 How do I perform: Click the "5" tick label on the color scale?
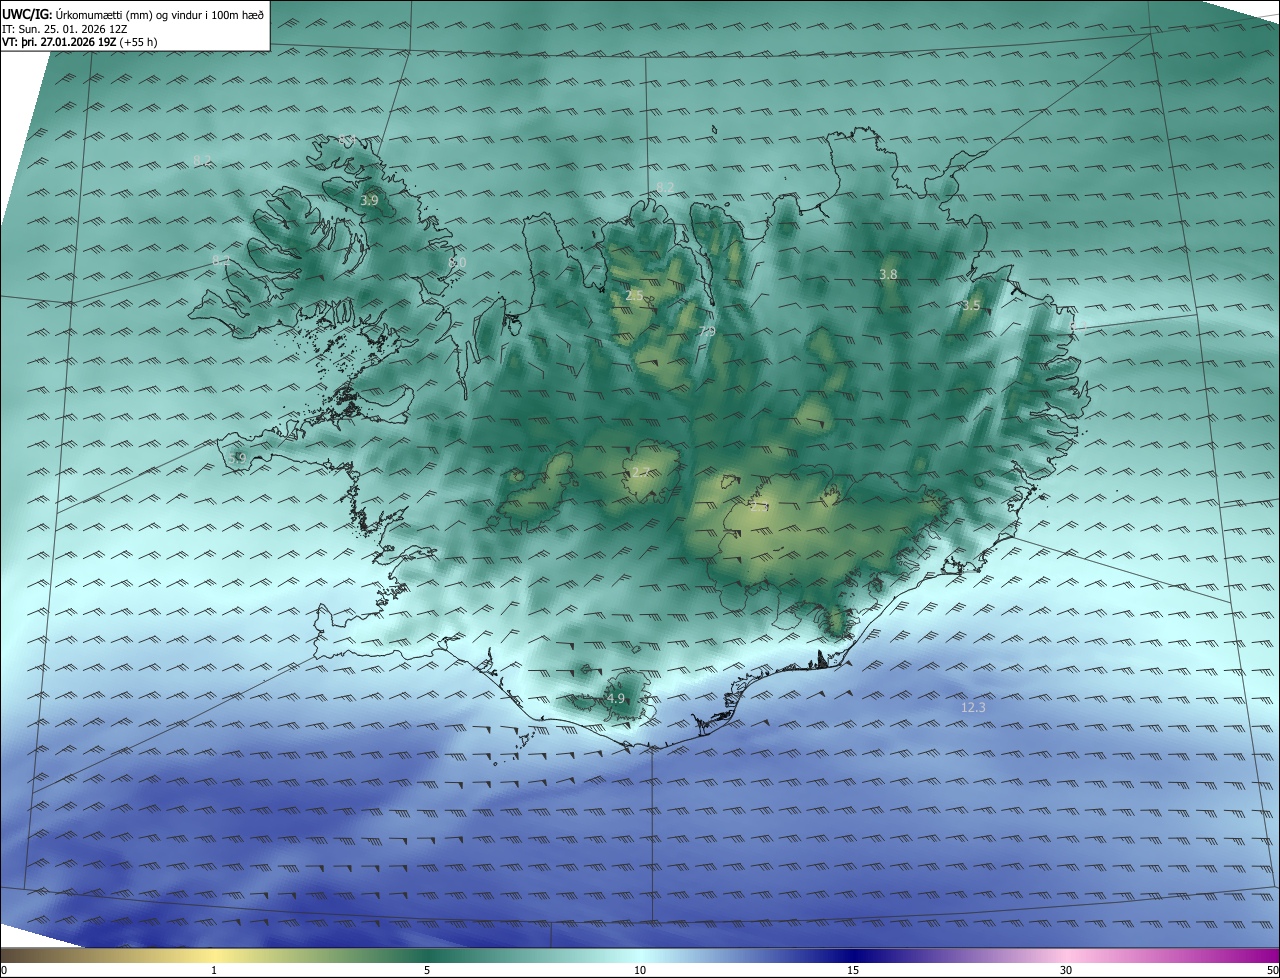click(x=427, y=971)
